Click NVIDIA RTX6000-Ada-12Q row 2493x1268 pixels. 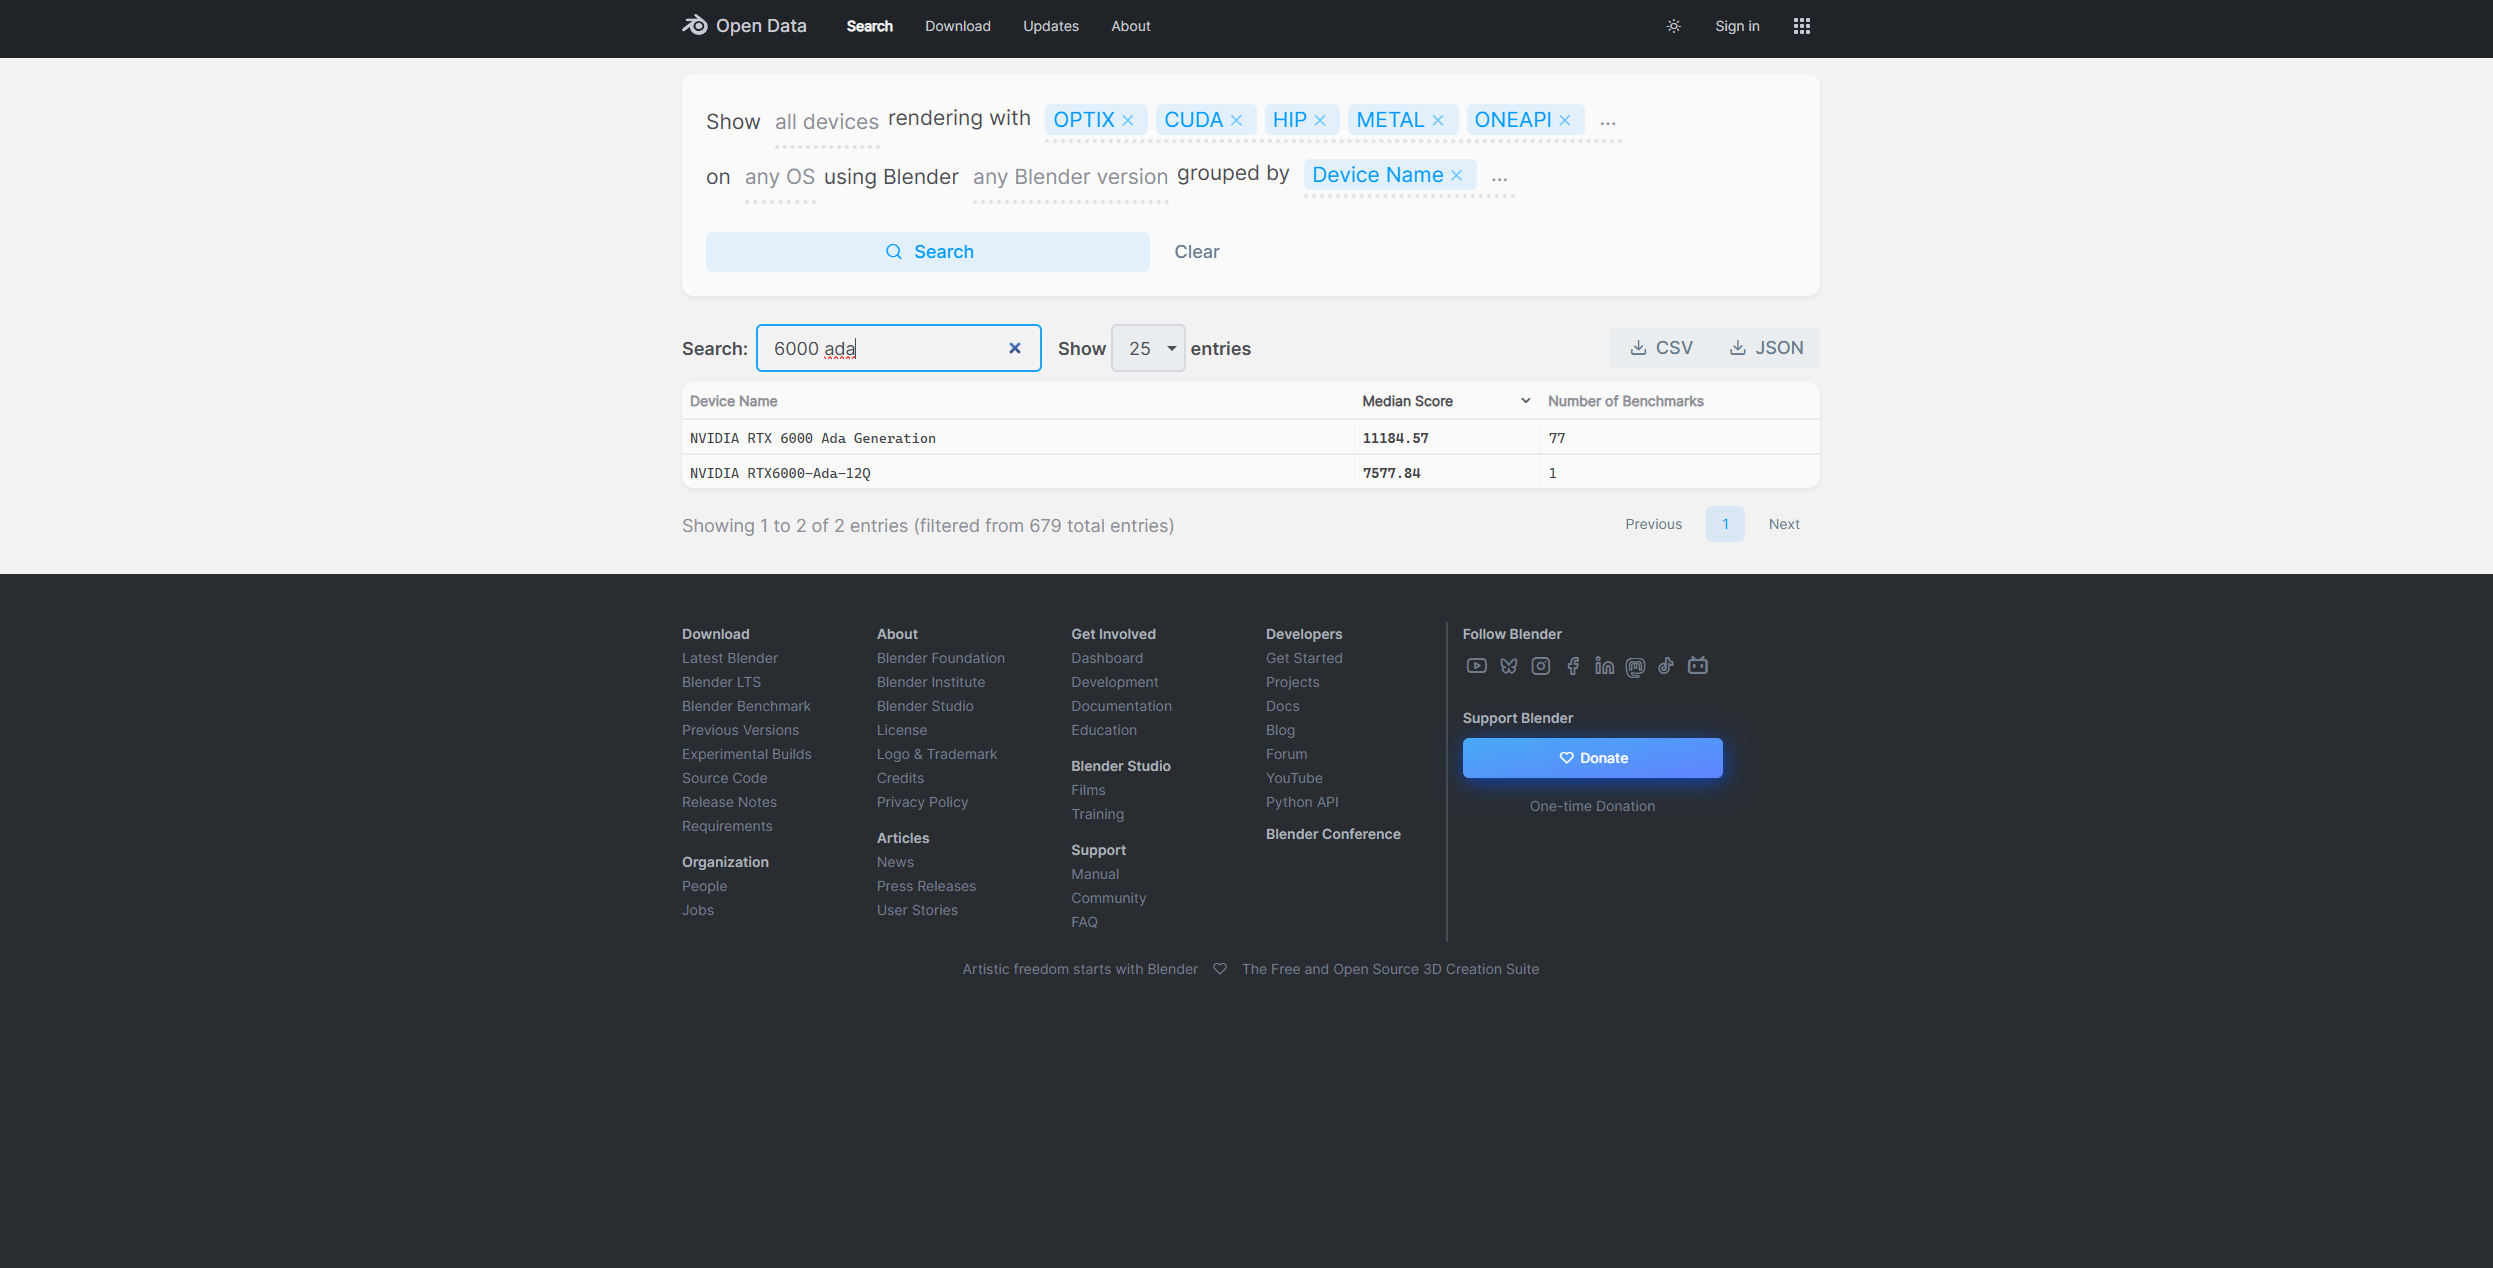click(x=1250, y=473)
